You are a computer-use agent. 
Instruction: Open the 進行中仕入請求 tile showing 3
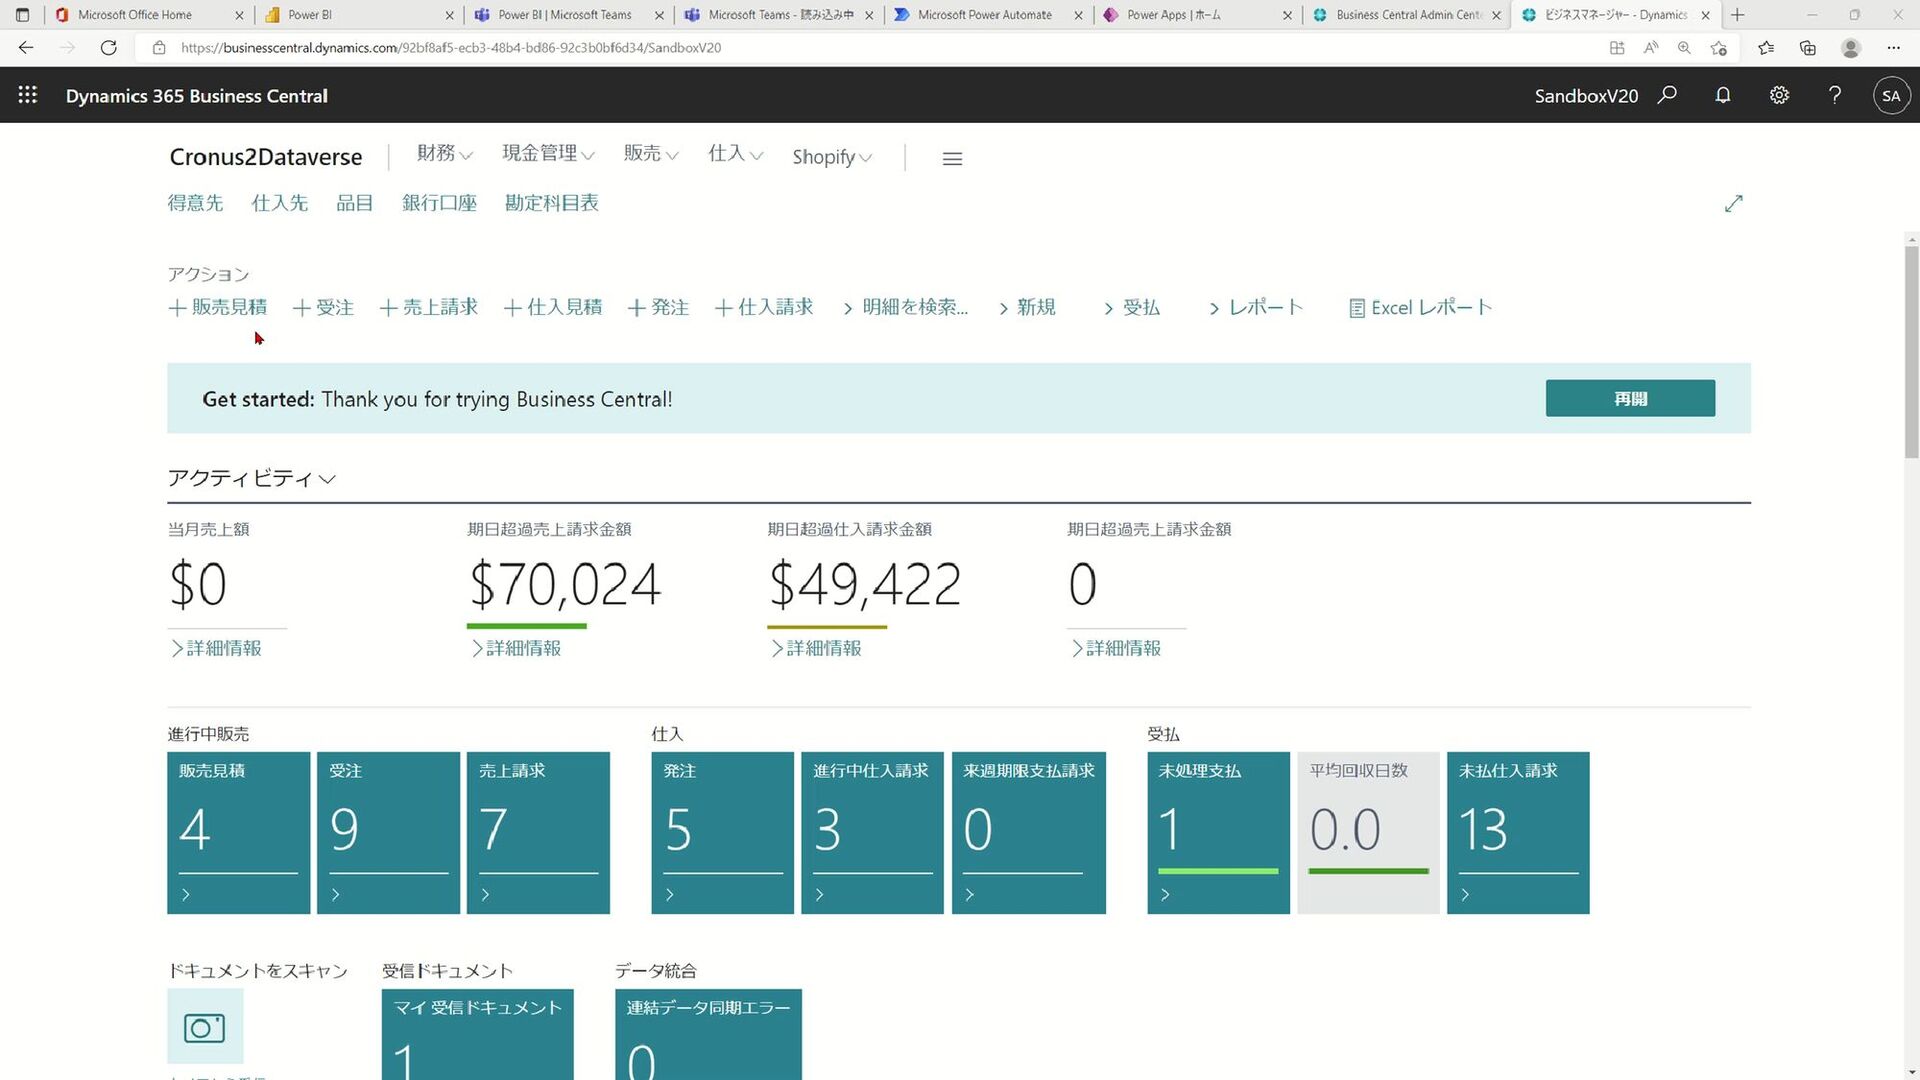click(x=872, y=833)
